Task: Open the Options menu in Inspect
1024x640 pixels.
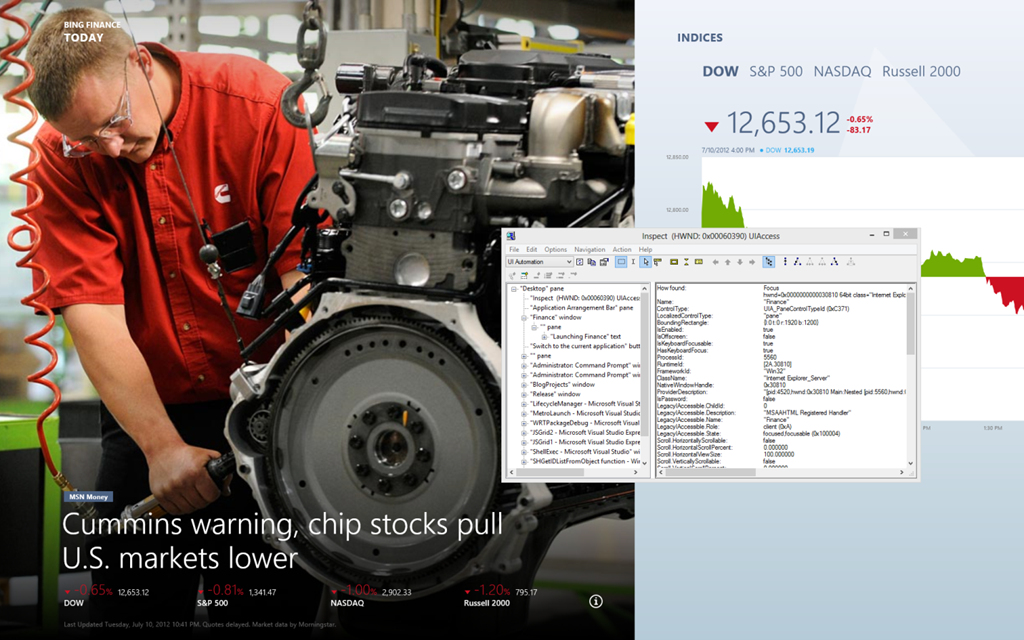Action: point(556,249)
